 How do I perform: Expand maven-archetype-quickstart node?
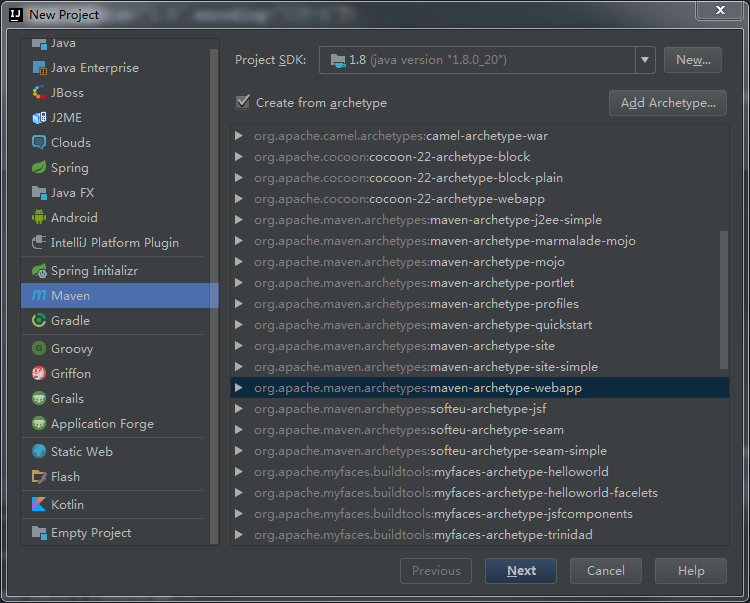(x=239, y=325)
